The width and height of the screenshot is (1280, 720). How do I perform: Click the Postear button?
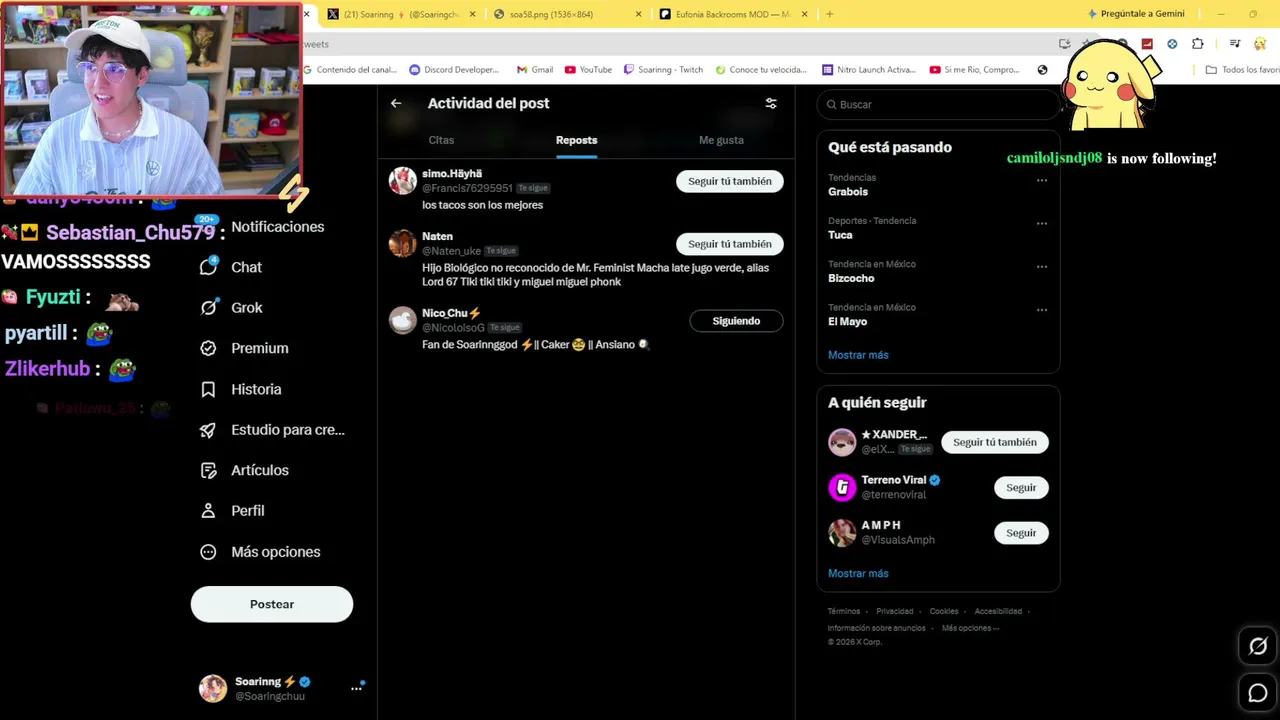click(272, 604)
